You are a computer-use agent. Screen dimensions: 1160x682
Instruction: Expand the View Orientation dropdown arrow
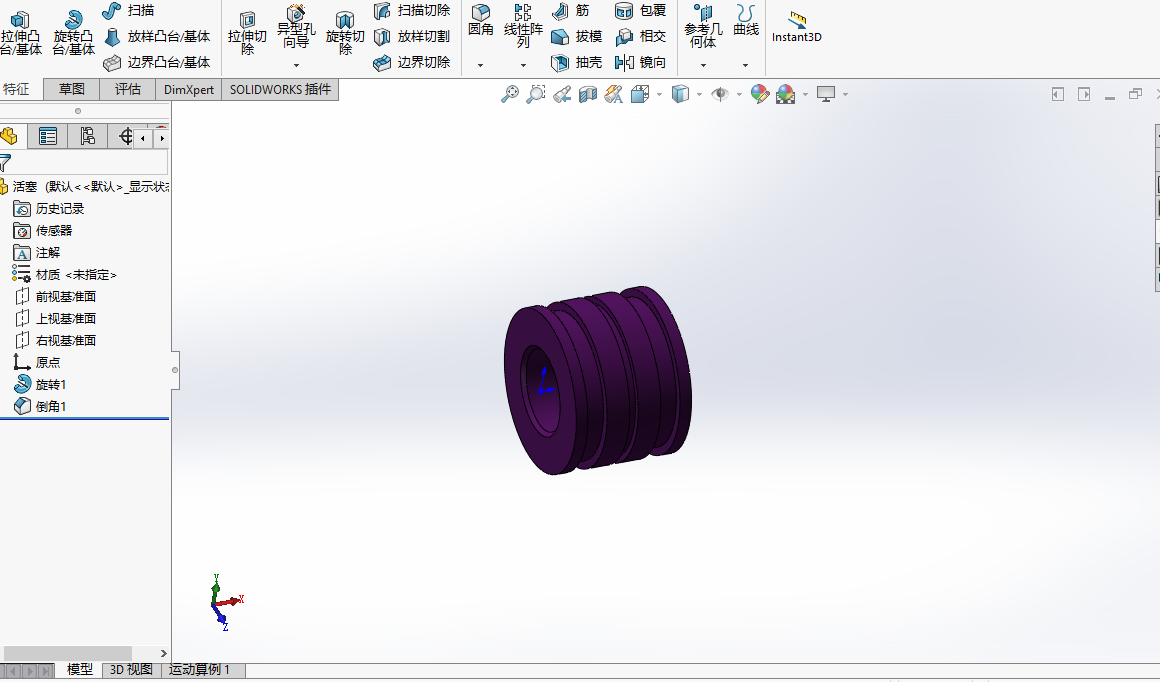[x=658, y=95]
